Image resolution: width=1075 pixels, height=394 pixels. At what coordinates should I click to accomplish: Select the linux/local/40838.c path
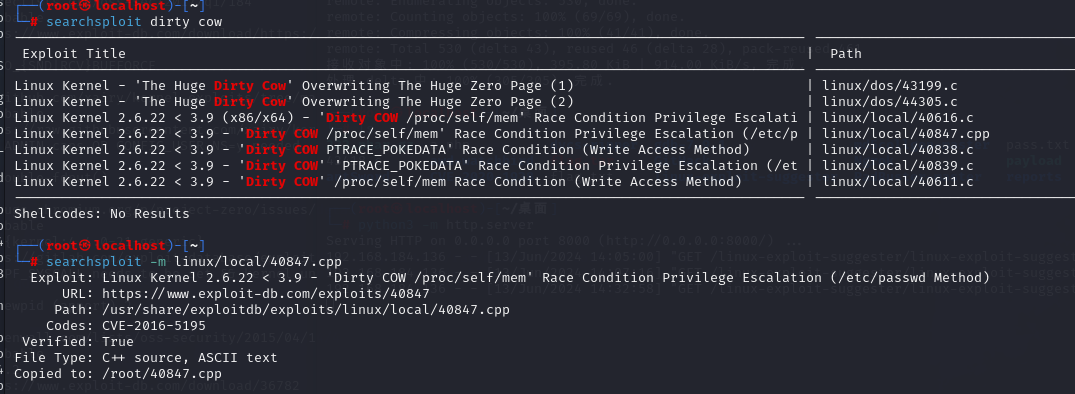tap(897, 149)
